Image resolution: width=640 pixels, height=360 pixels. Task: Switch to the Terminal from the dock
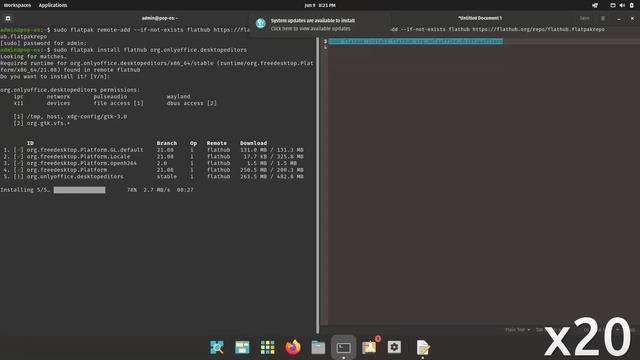[344, 347]
